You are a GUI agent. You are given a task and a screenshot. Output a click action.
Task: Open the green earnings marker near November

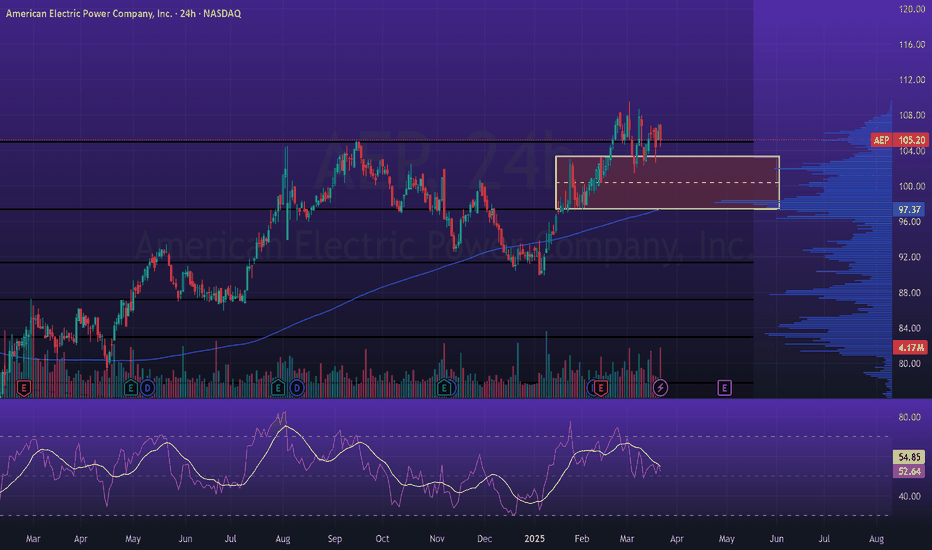click(444, 389)
